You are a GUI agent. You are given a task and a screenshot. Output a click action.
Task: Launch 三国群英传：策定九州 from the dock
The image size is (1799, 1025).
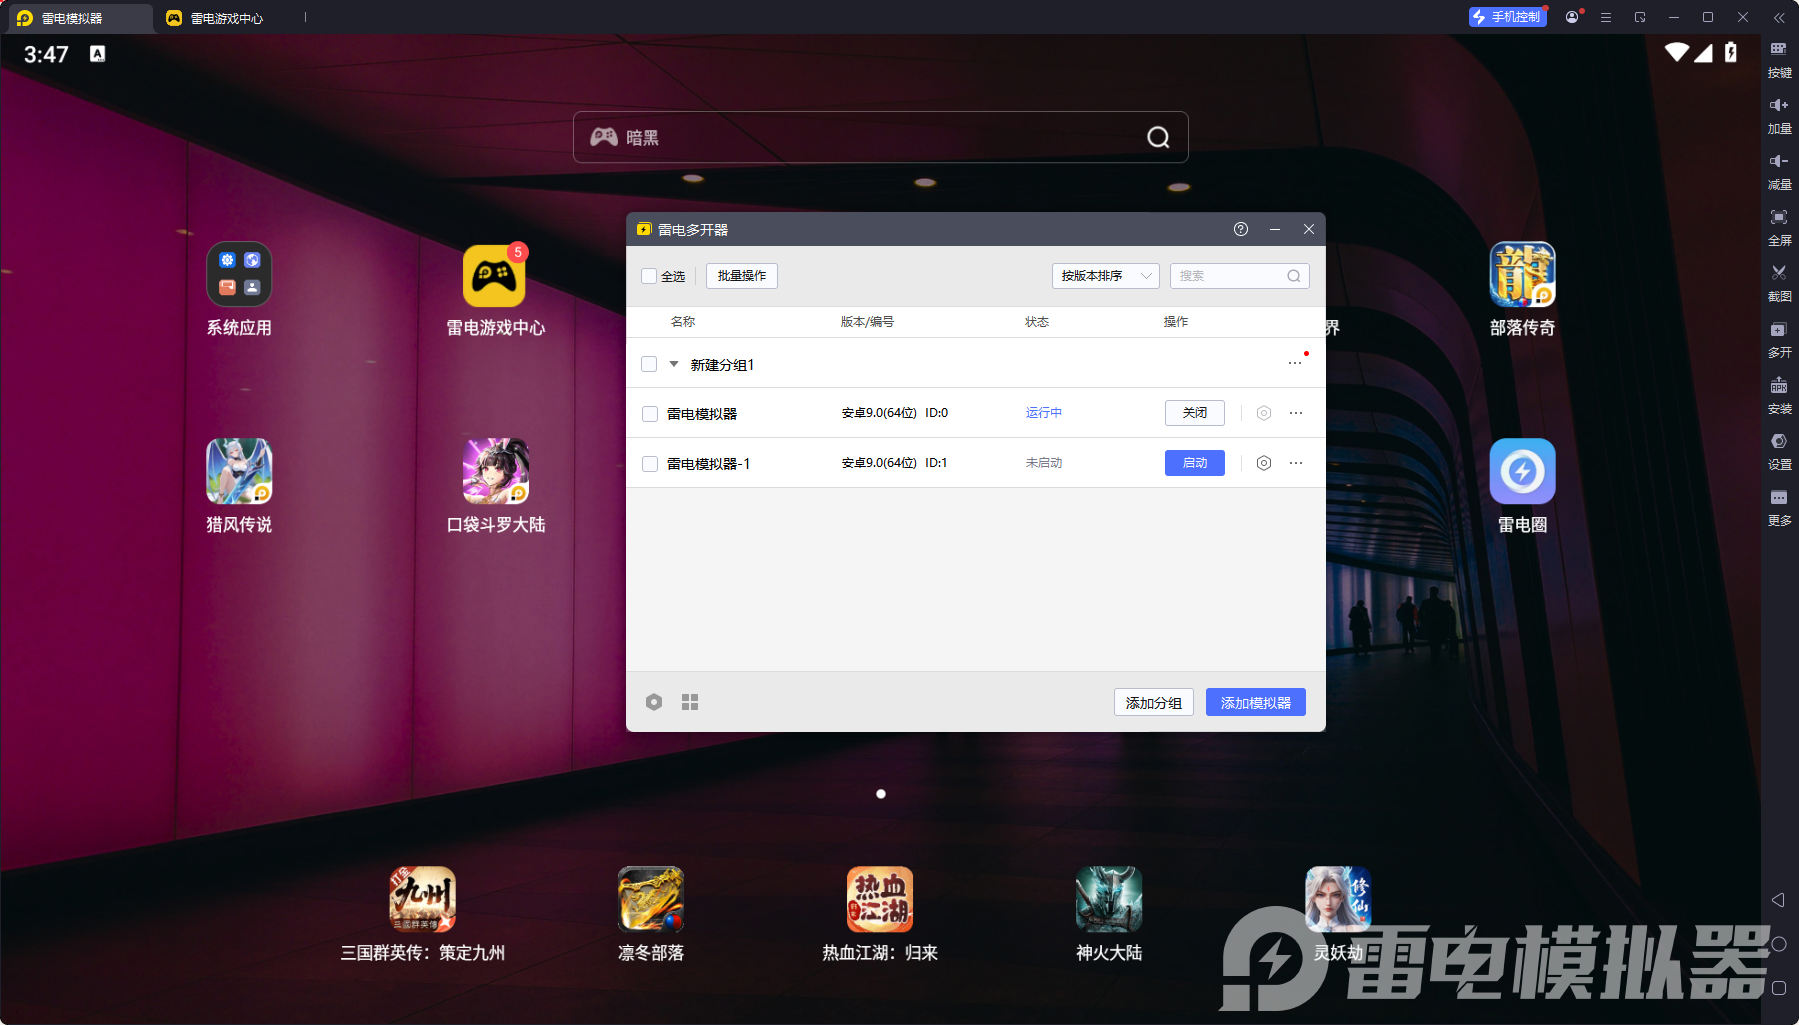pyautogui.click(x=423, y=899)
